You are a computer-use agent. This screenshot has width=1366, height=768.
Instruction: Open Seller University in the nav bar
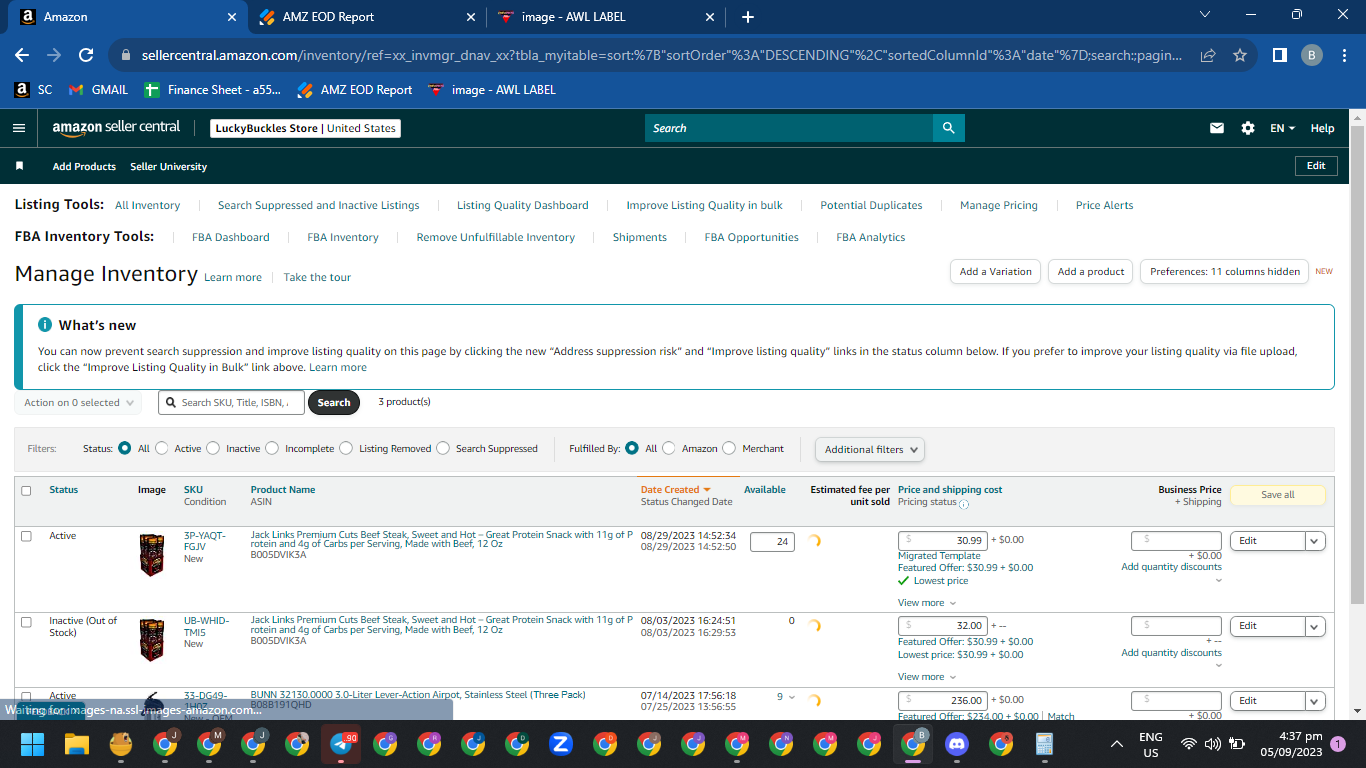coord(168,166)
